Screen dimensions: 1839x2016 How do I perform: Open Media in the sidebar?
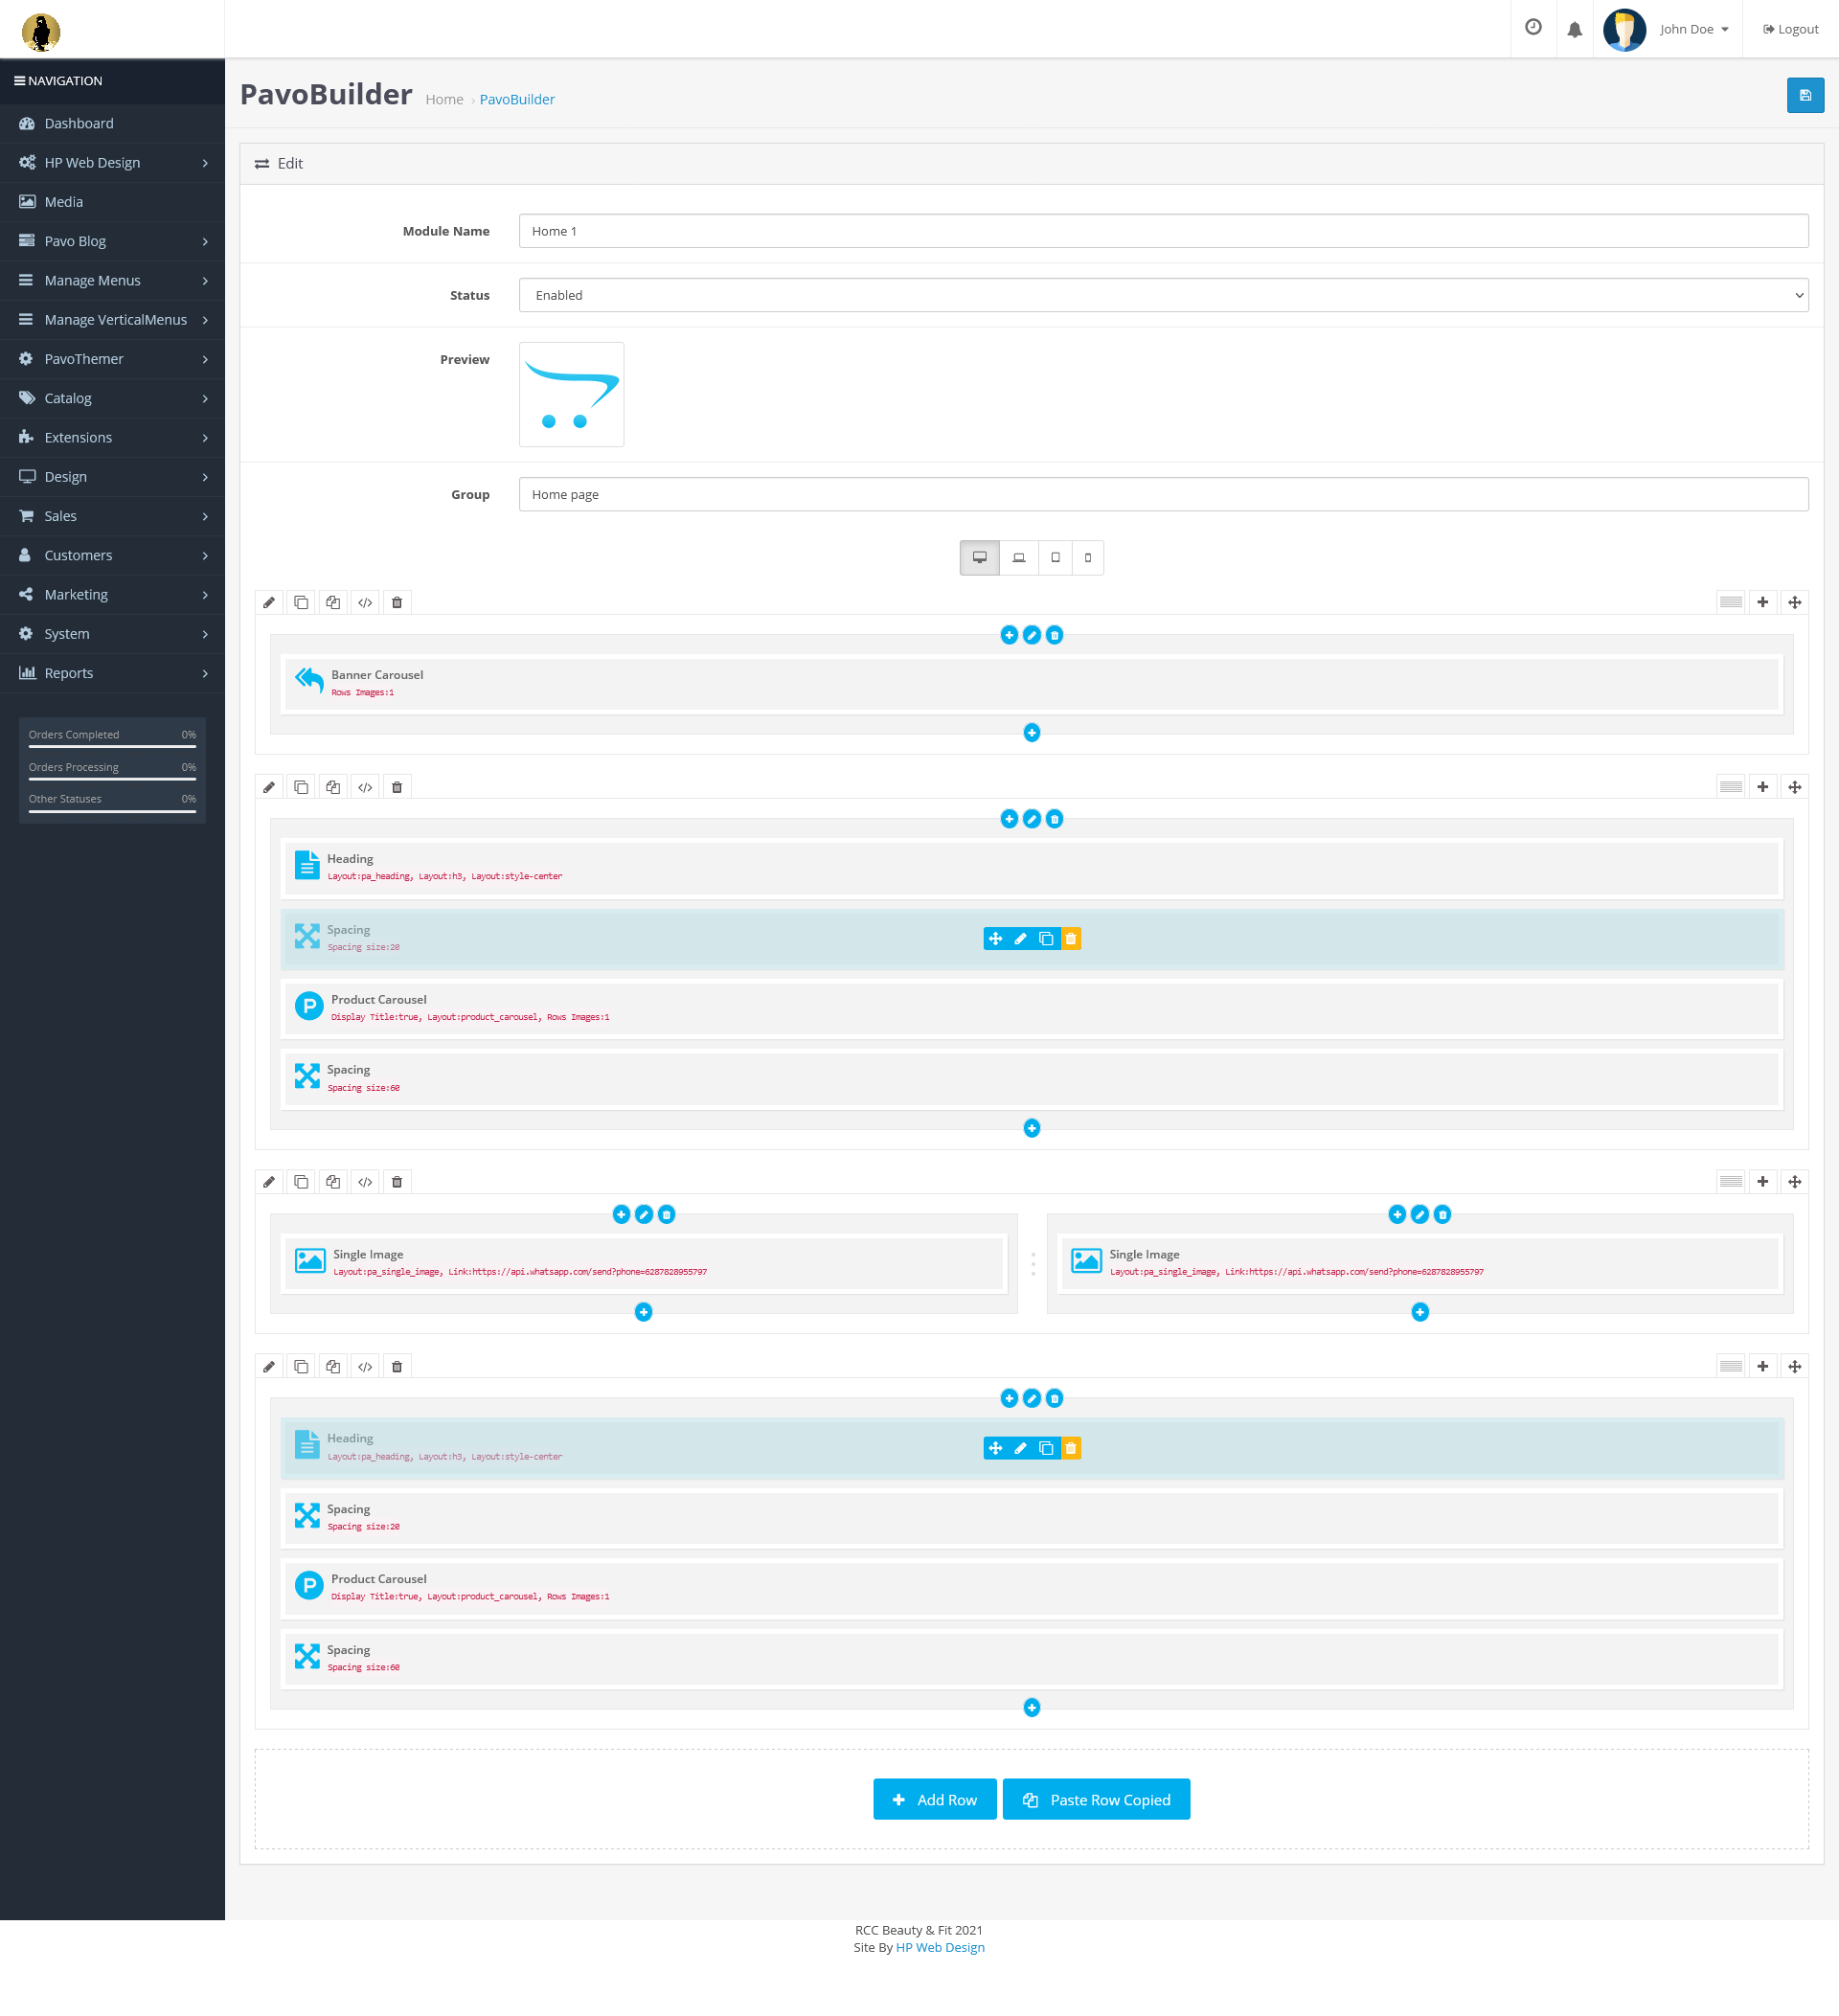64,202
